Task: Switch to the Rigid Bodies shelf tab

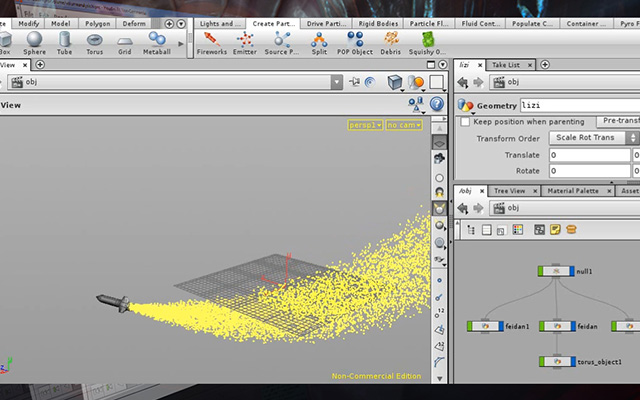Action: 378,24
